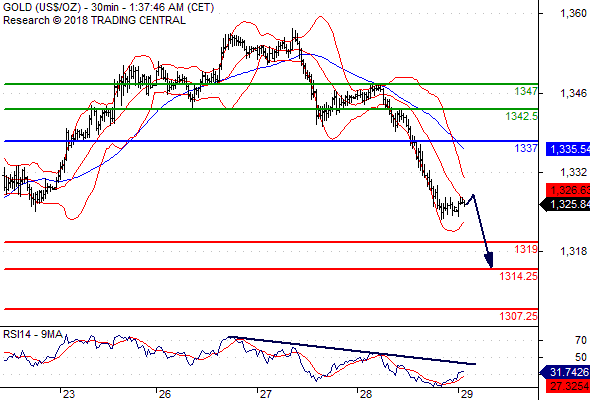
Task: Click the dark blue downward forecast arrowhead
Action: (x=489, y=260)
